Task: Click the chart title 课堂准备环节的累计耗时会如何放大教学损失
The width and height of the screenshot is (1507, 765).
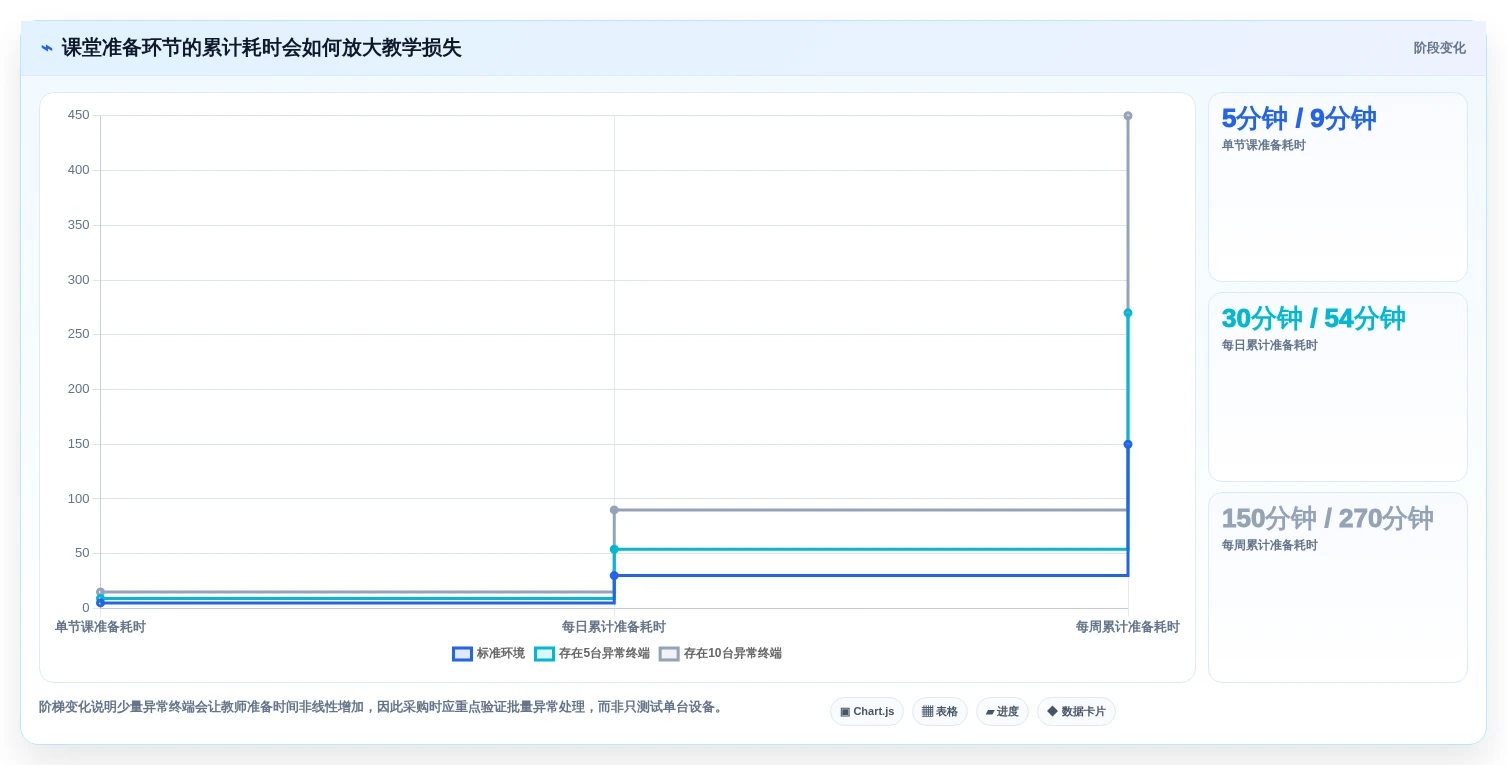Action: [261, 48]
